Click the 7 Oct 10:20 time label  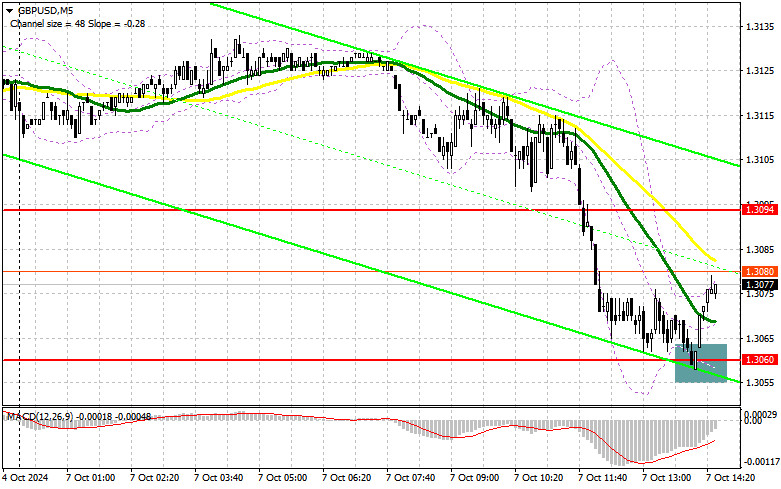click(539, 478)
